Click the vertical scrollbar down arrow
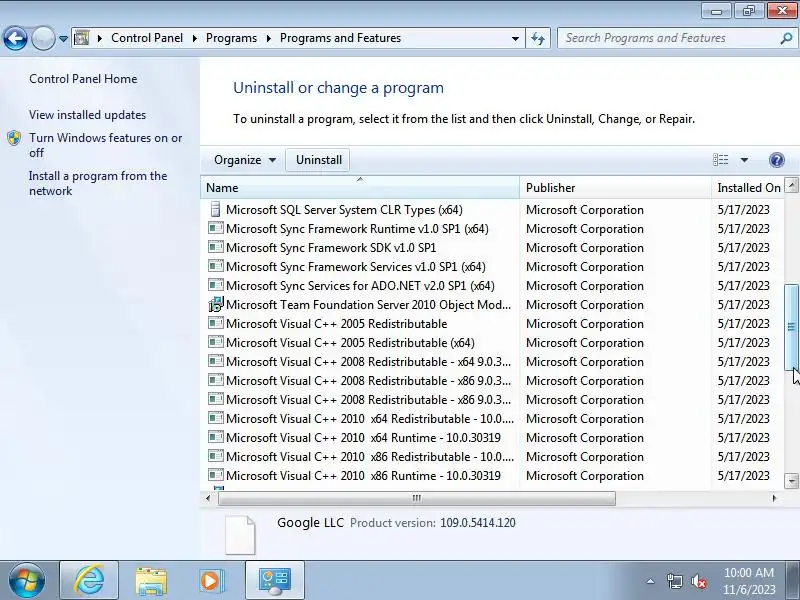Screen dimensions: 800x600 tap(791, 481)
